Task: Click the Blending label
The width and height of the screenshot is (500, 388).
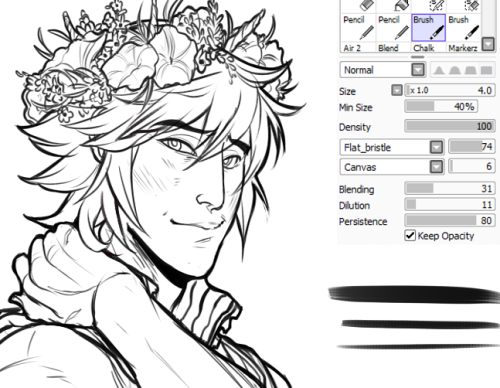Action: (x=356, y=189)
